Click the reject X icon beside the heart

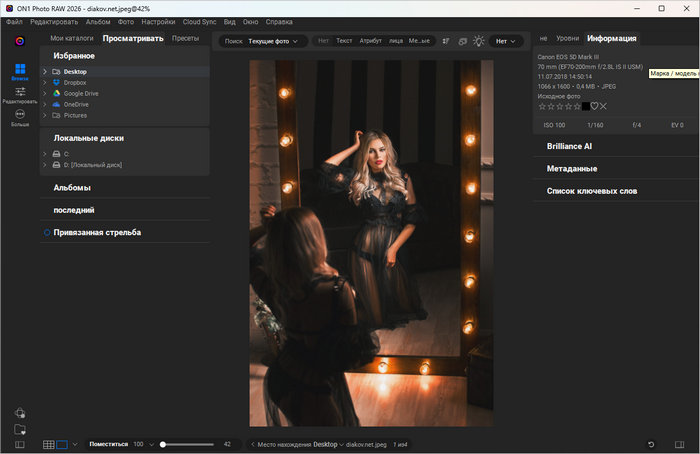pyautogui.click(x=603, y=106)
